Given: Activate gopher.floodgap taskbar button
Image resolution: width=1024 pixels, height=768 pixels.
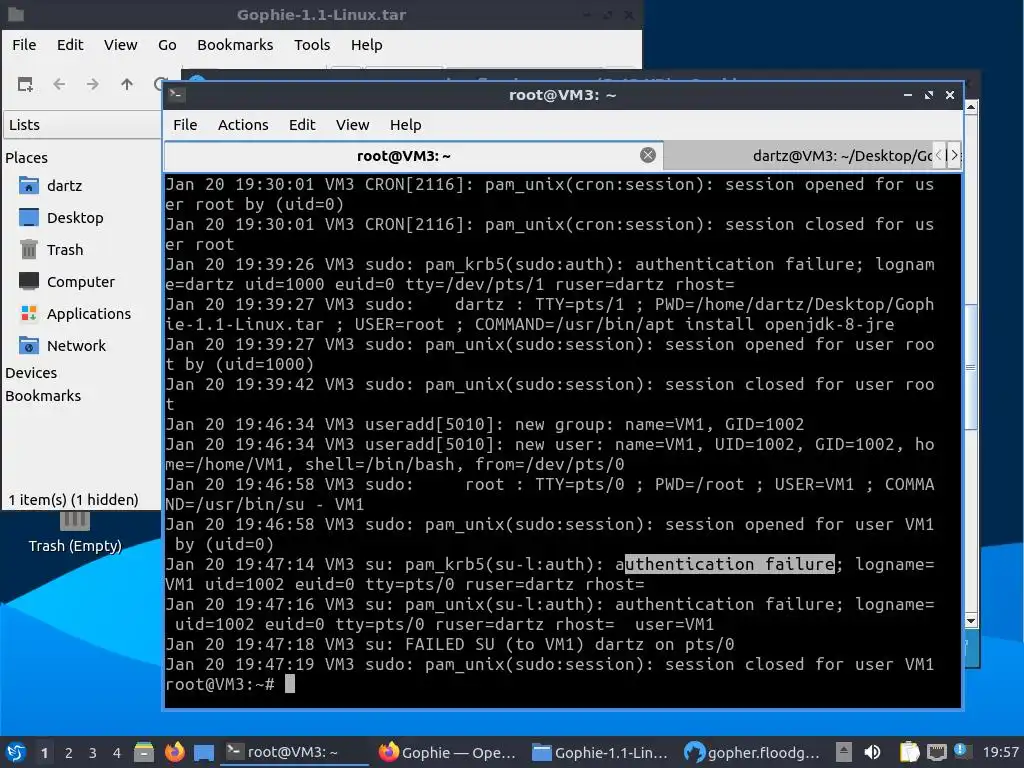Looking at the screenshot, I should (x=752, y=752).
